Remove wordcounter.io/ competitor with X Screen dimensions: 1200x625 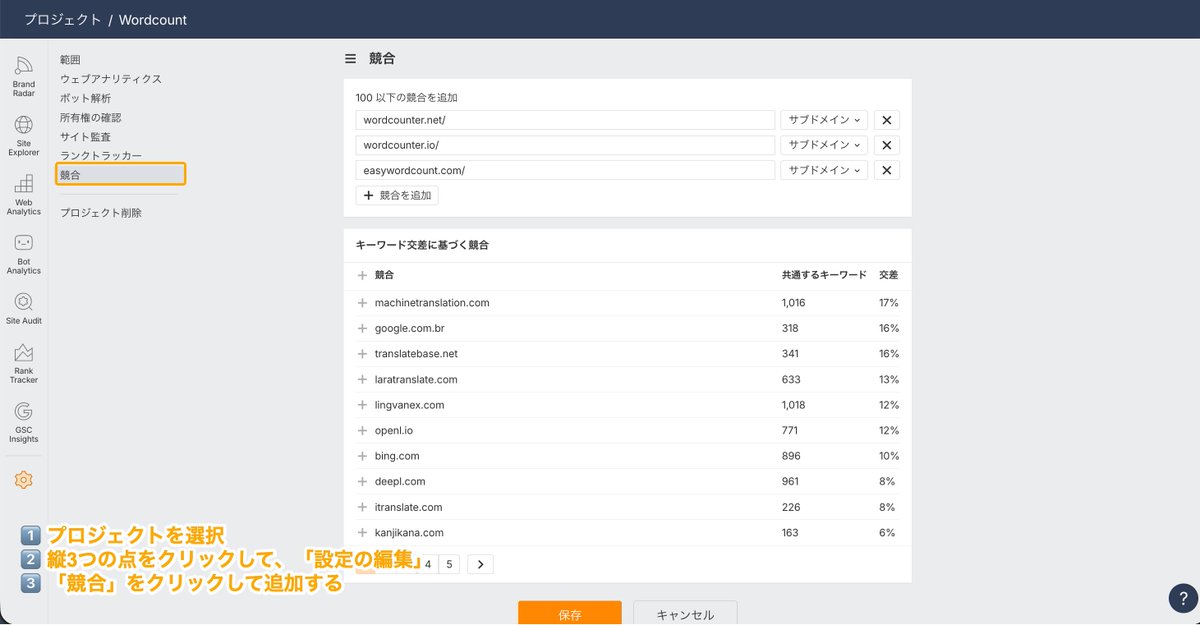tap(886, 145)
